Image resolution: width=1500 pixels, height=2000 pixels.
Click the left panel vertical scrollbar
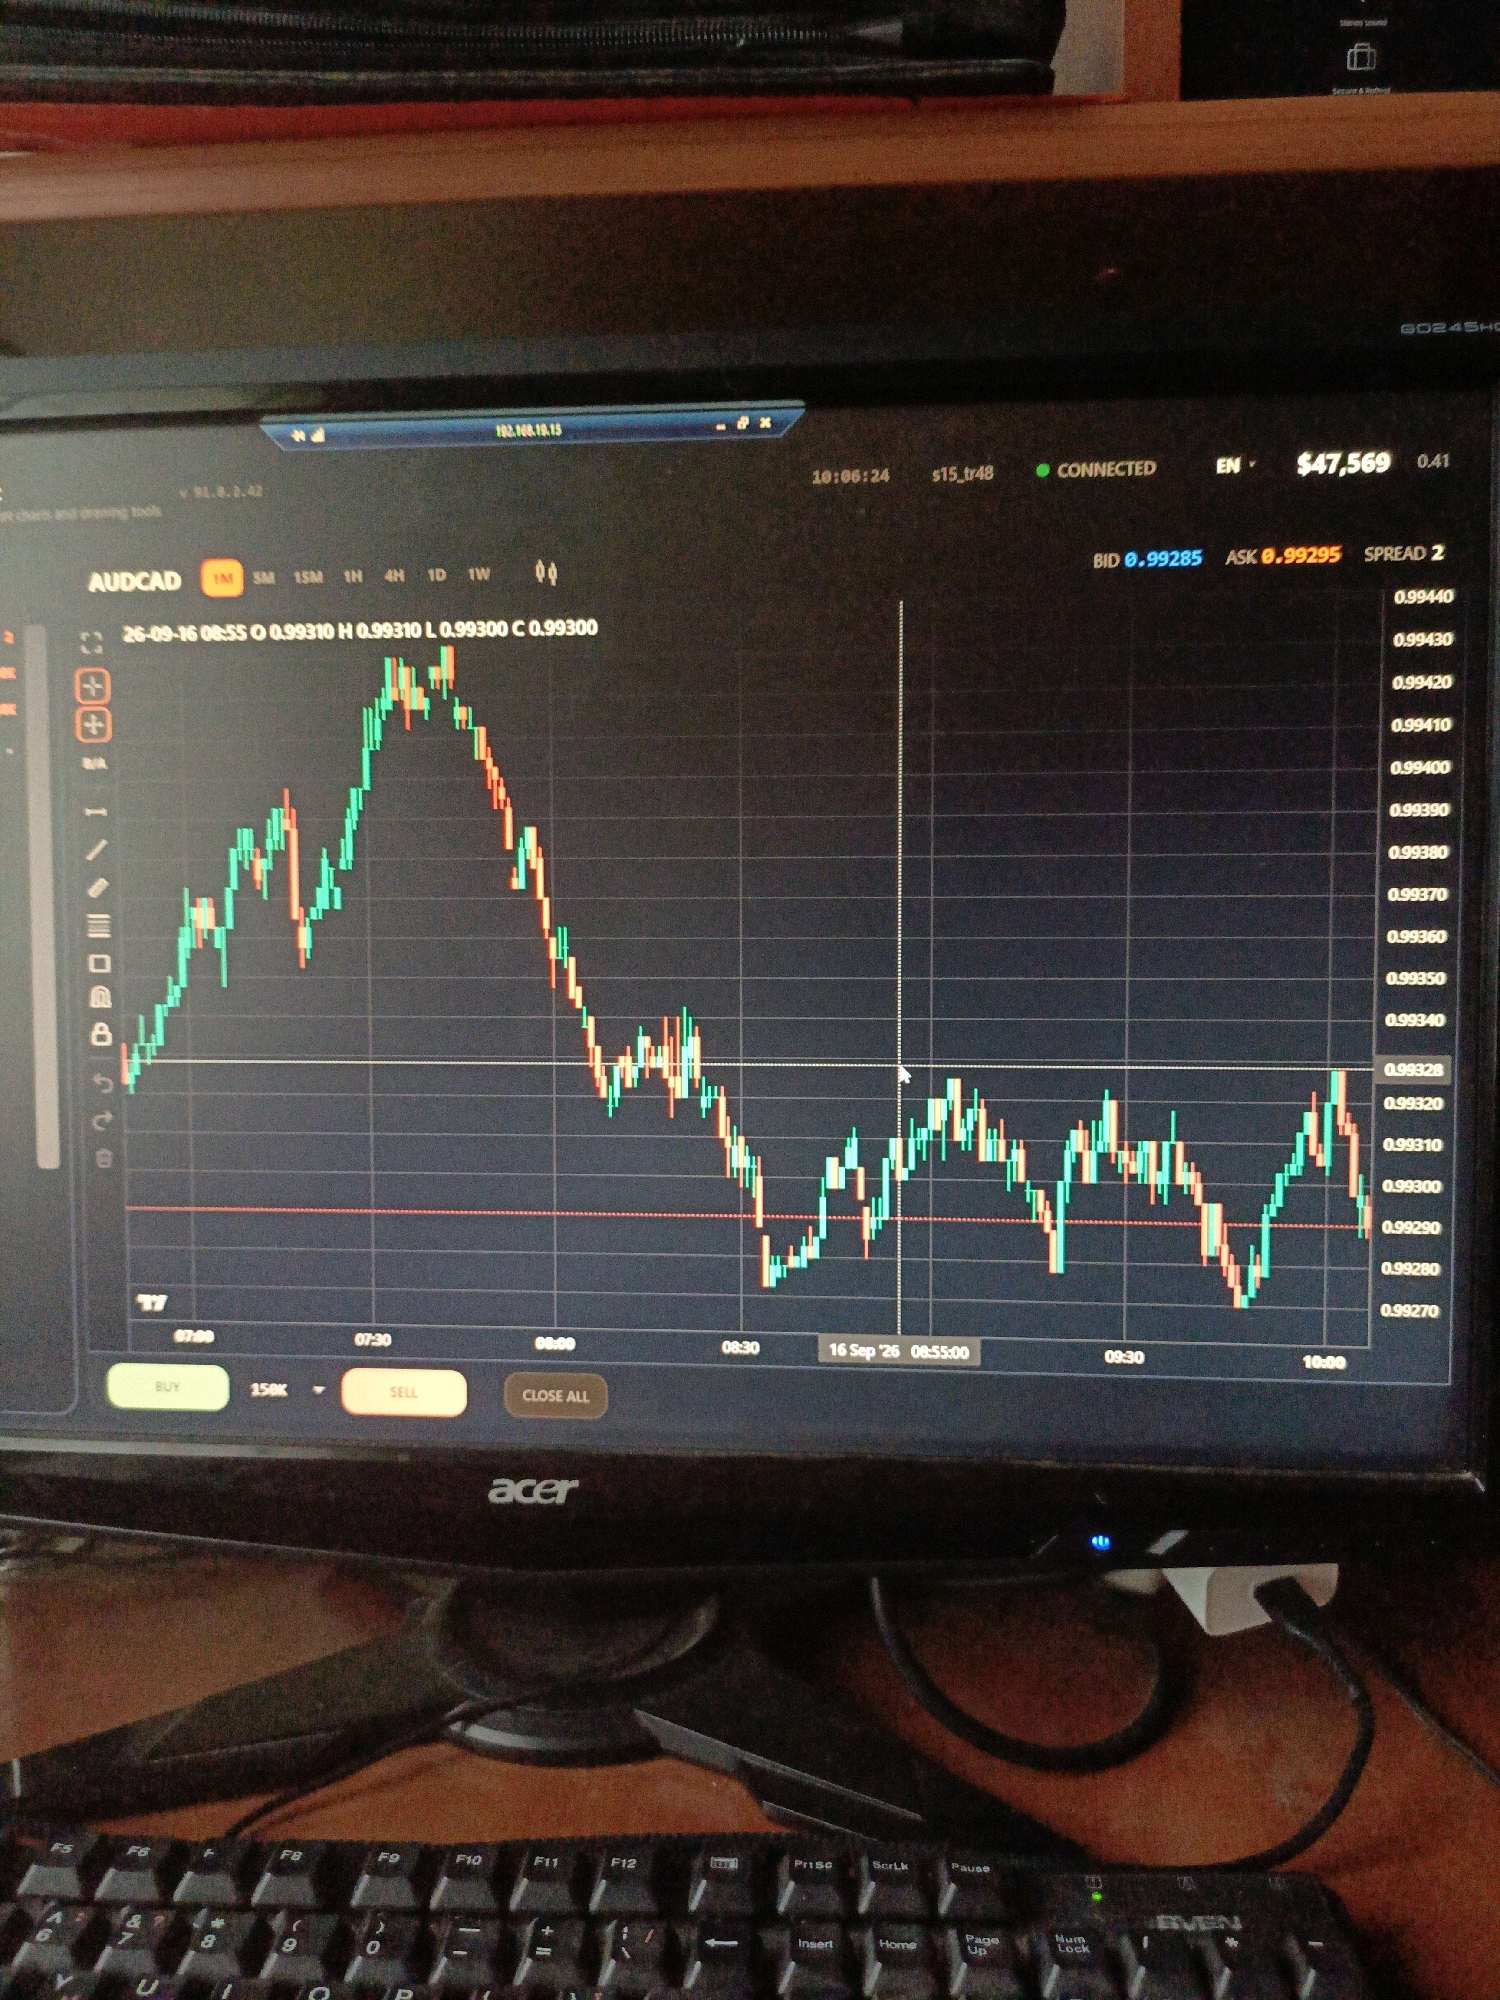point(45,896)
